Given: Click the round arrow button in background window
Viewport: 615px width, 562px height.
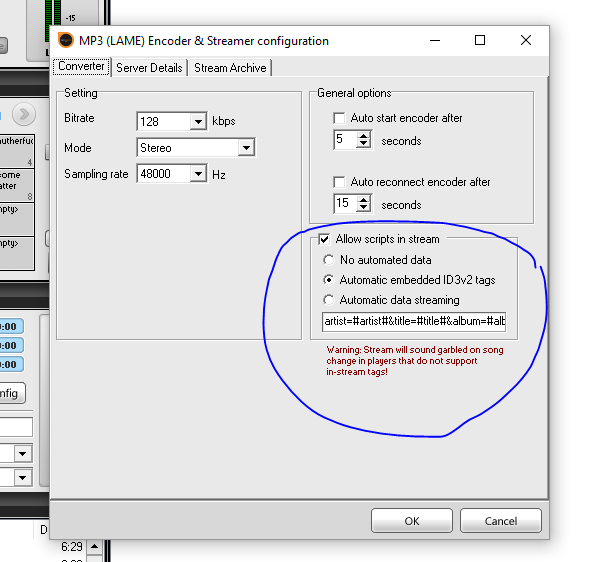Looking at the screenshot, I should coord(24,114).
